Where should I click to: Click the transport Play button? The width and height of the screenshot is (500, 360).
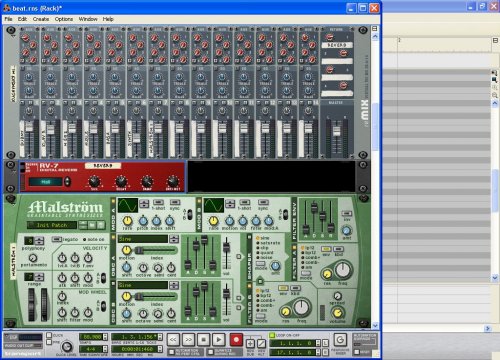(219, 340)
